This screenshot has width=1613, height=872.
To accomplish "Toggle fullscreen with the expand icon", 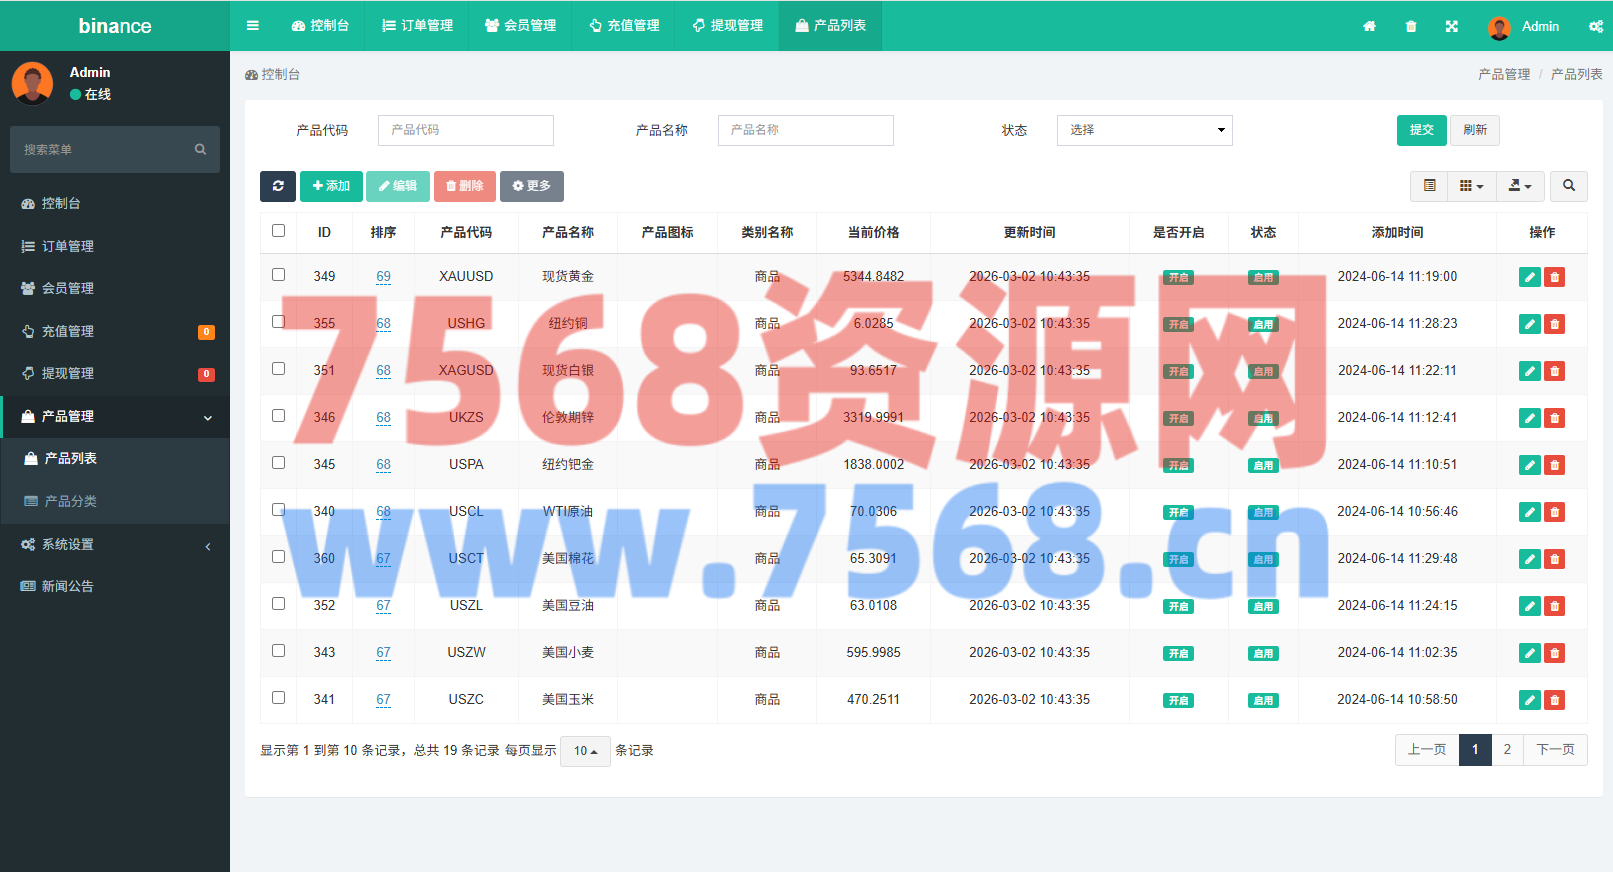I will [x=1452, y=27].
